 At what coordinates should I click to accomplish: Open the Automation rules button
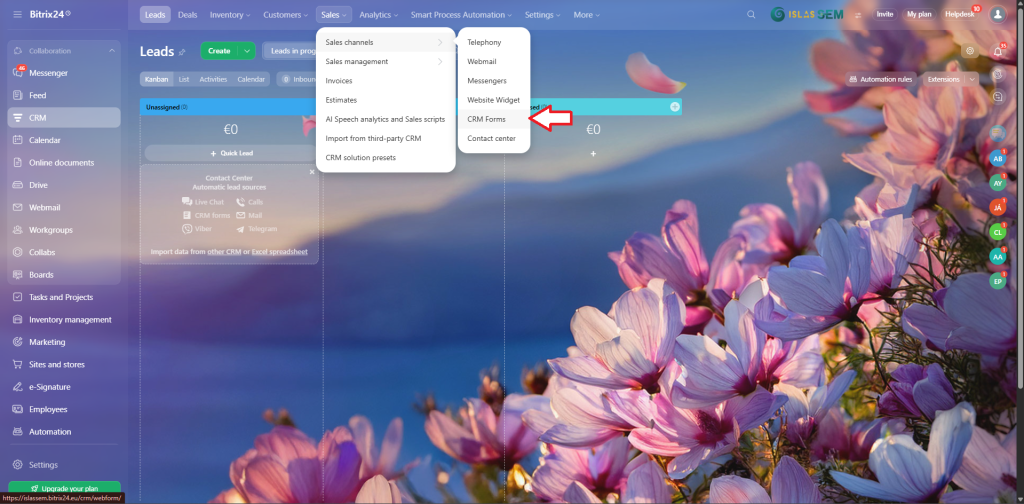point(879,79)
